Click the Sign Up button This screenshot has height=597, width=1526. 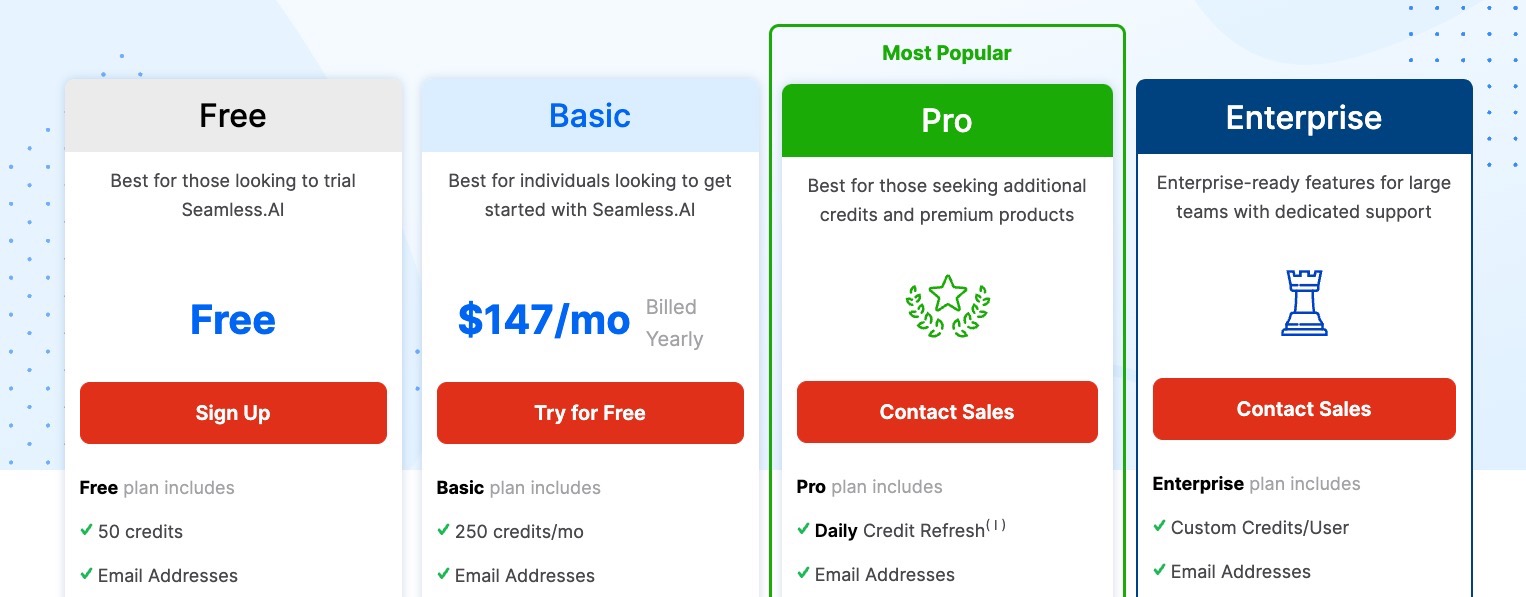[x=233, y=413]
